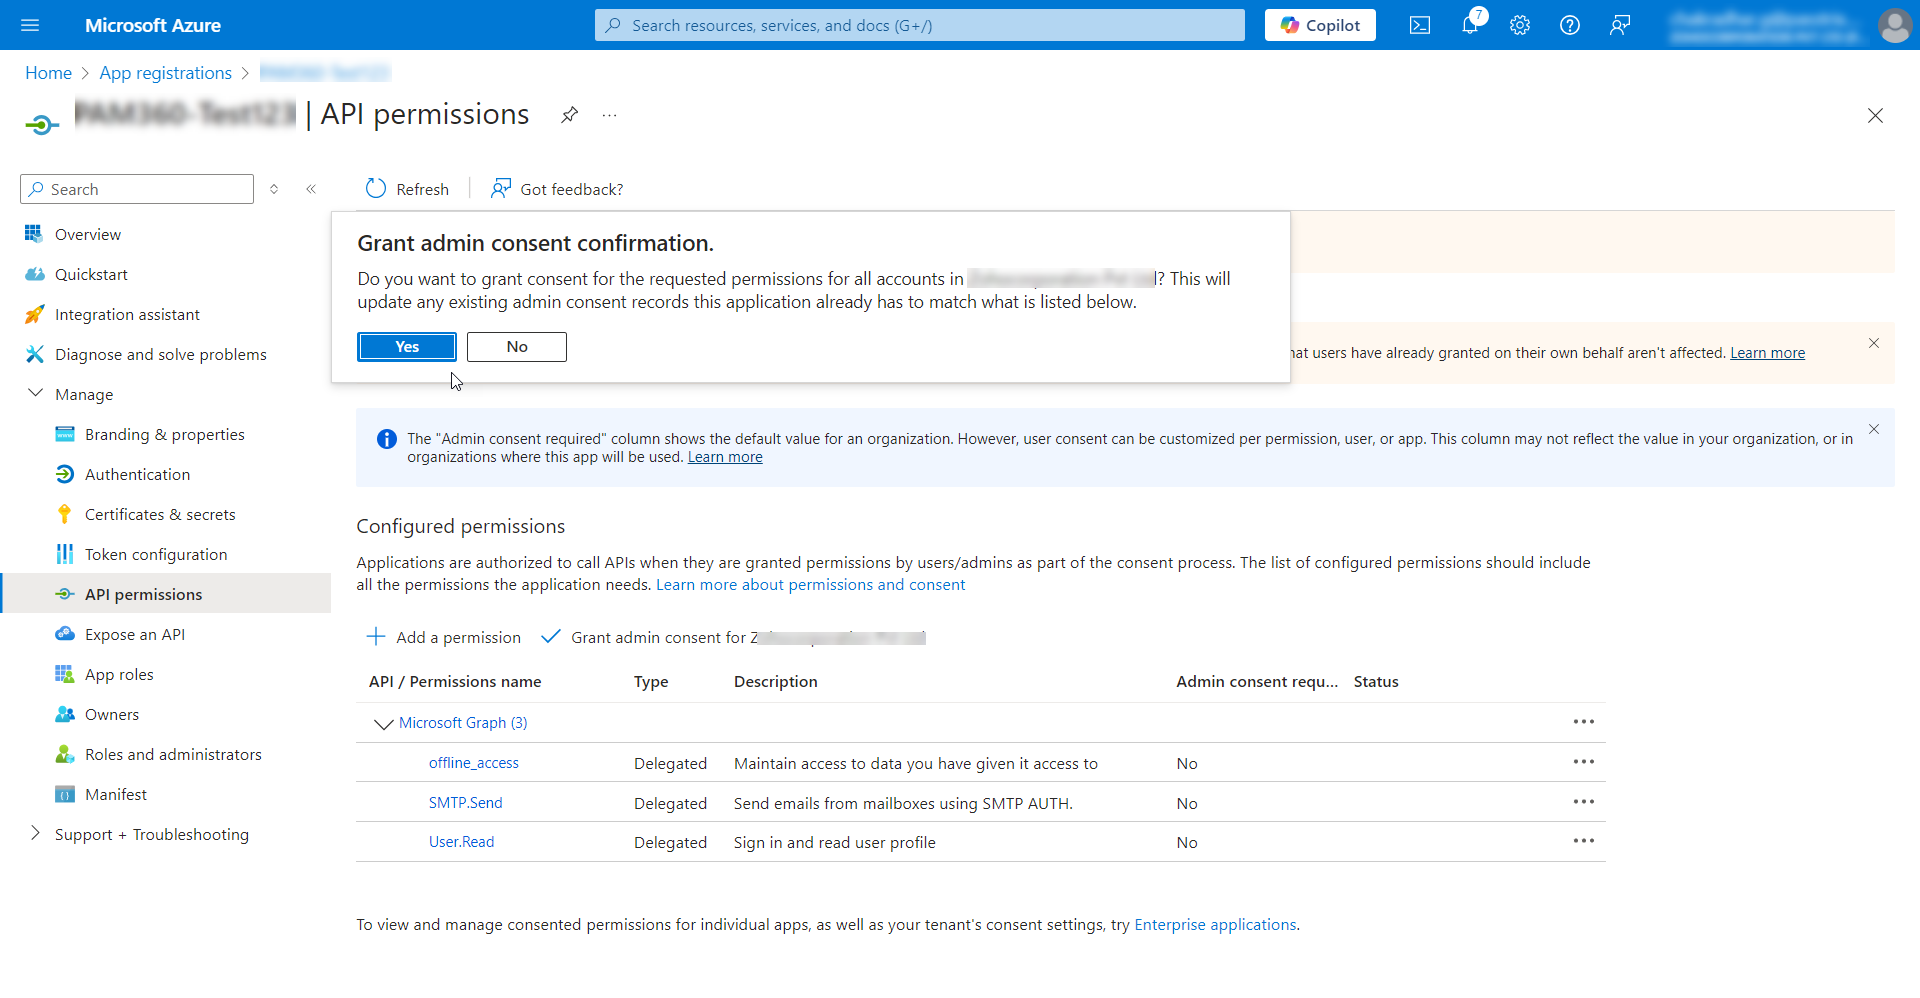The width and height of the screenshot is (1920, 998).
Task: Open portal settings gear icon
Action: [1520, 25]
